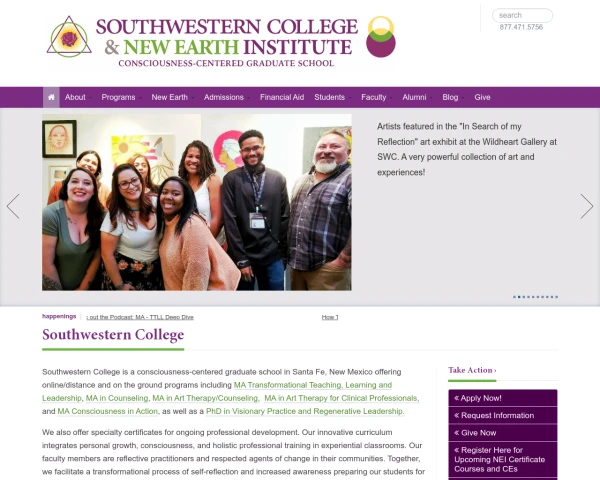Click the Give Now button
The image size is (600, 480).
tap(503, 433)
